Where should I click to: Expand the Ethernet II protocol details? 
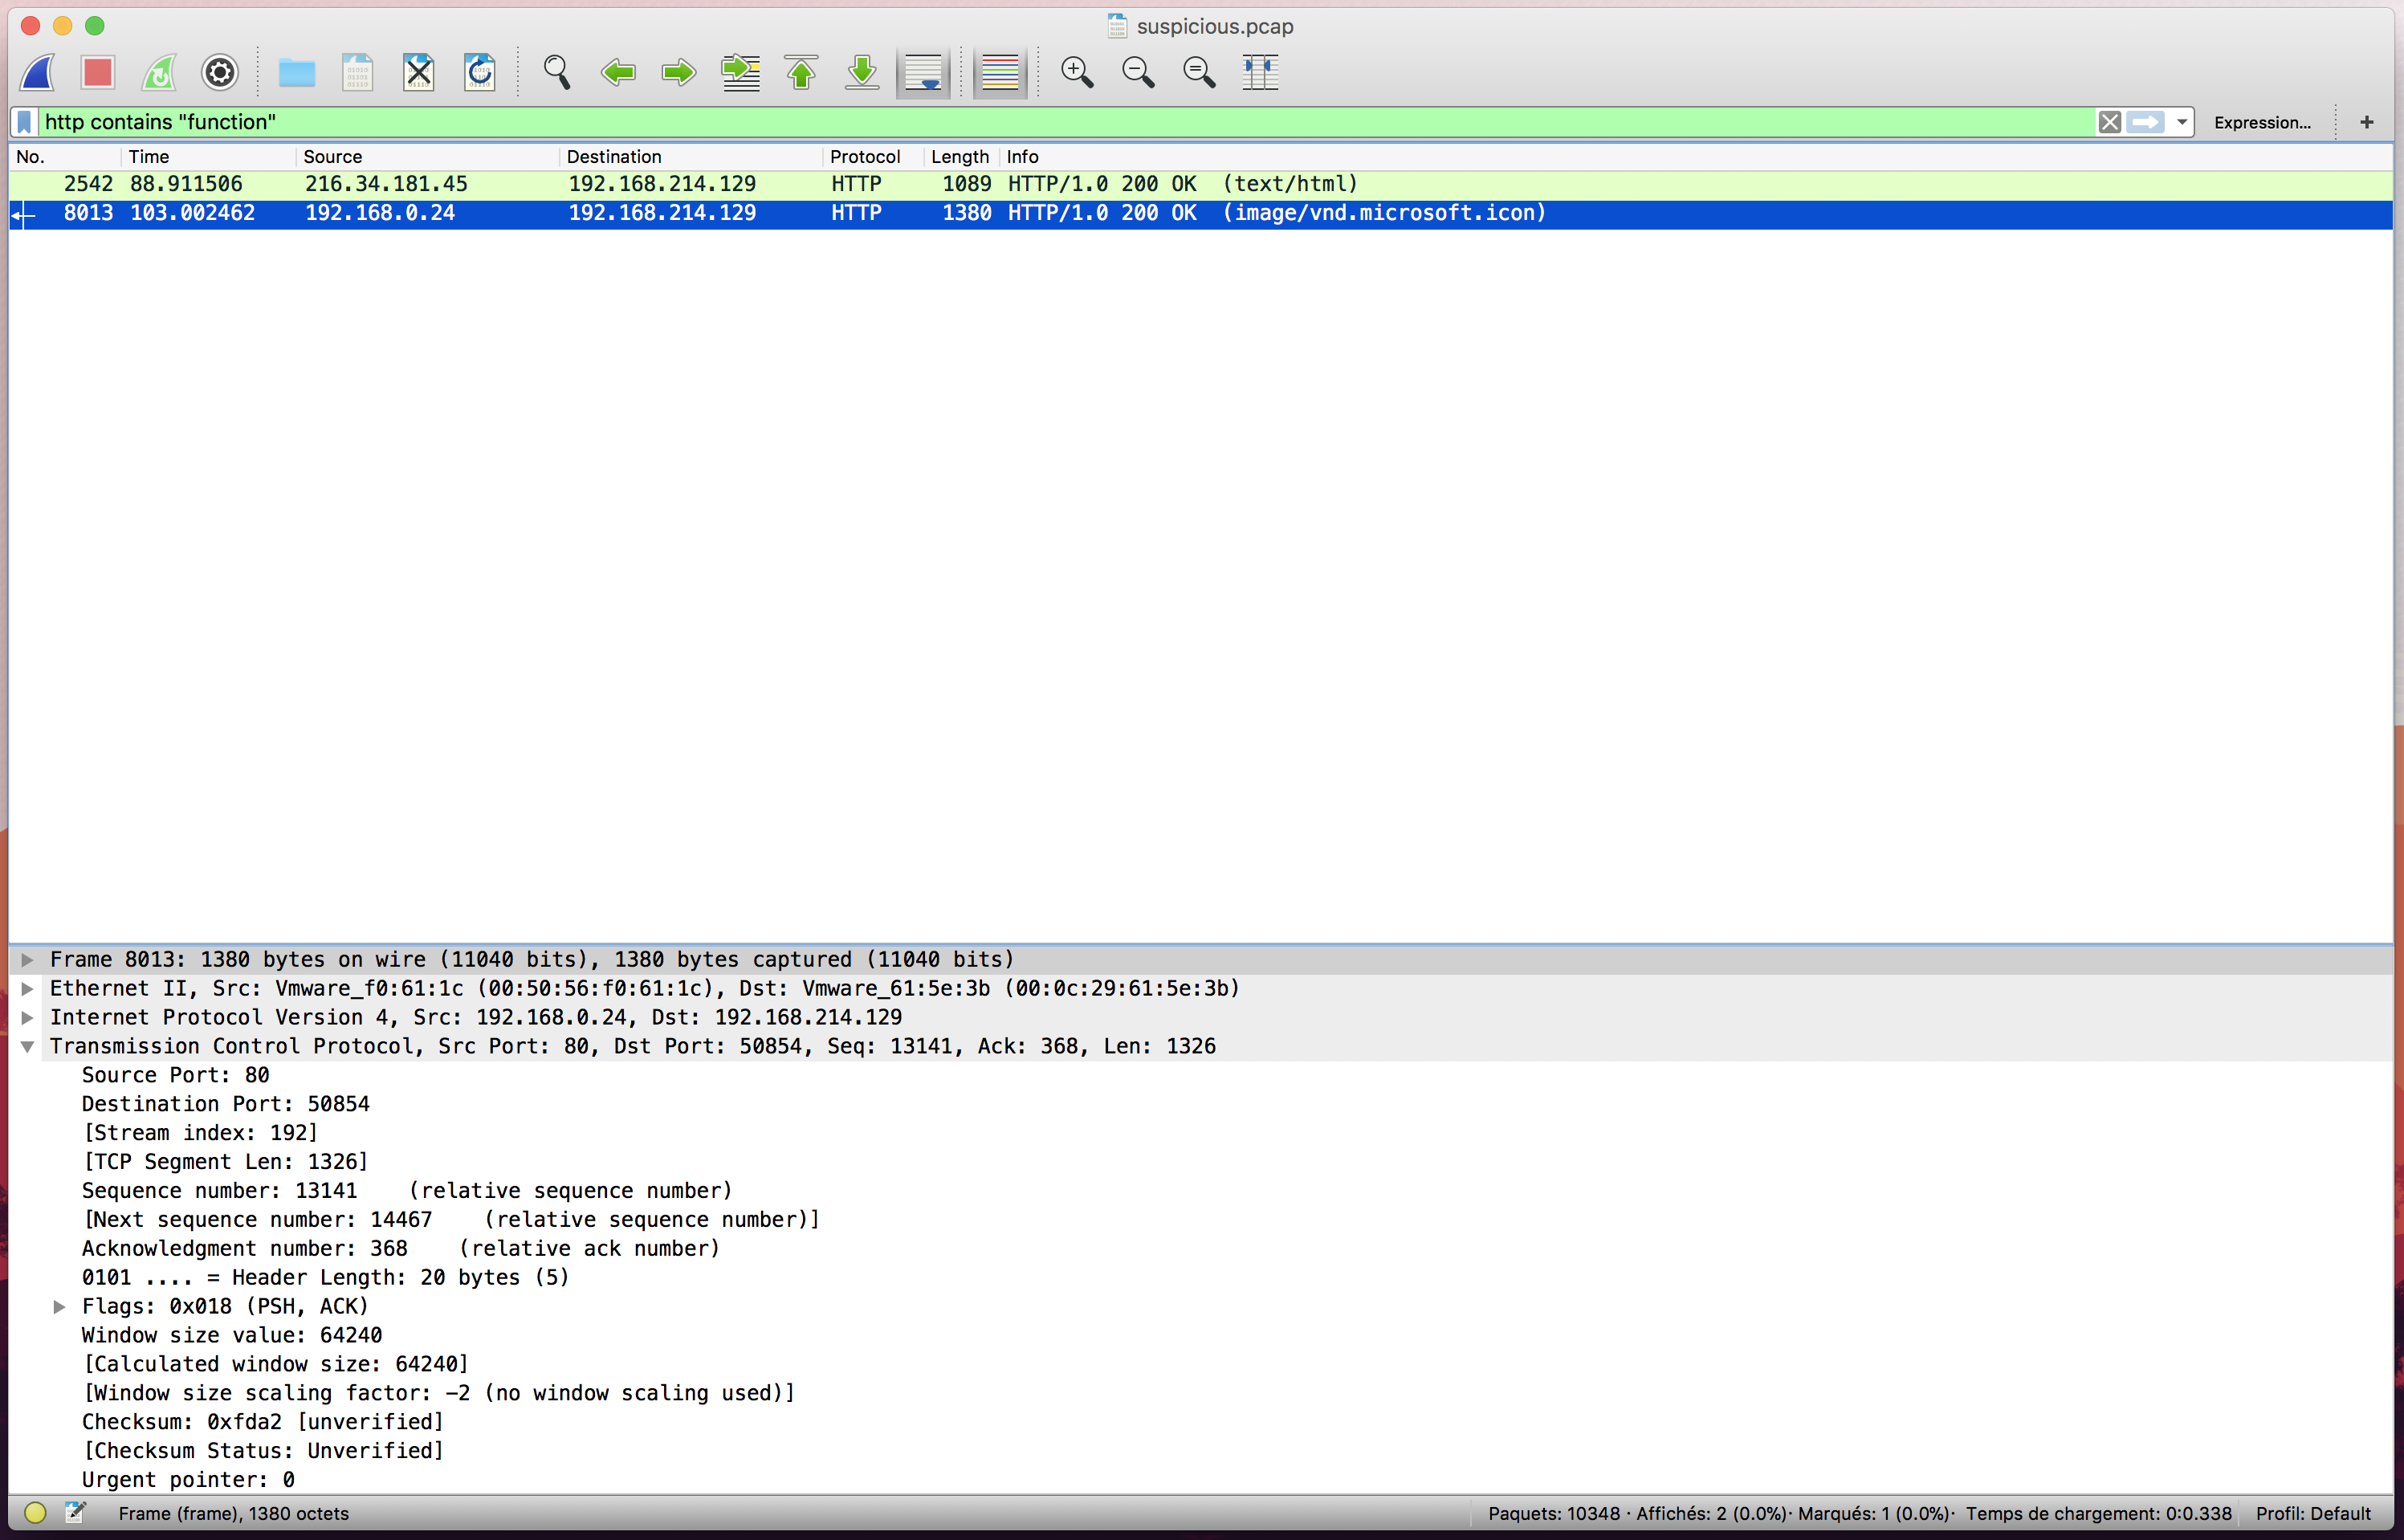click(27, 988)
